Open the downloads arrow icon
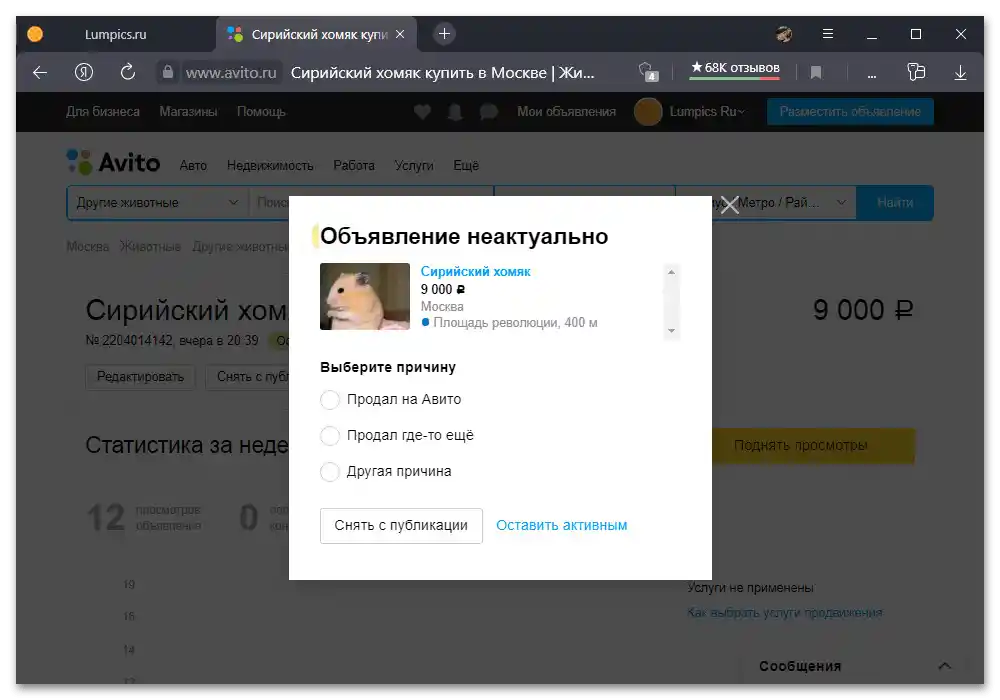The height and width of the screenshot is (700, 1000). tap(960, 73)
